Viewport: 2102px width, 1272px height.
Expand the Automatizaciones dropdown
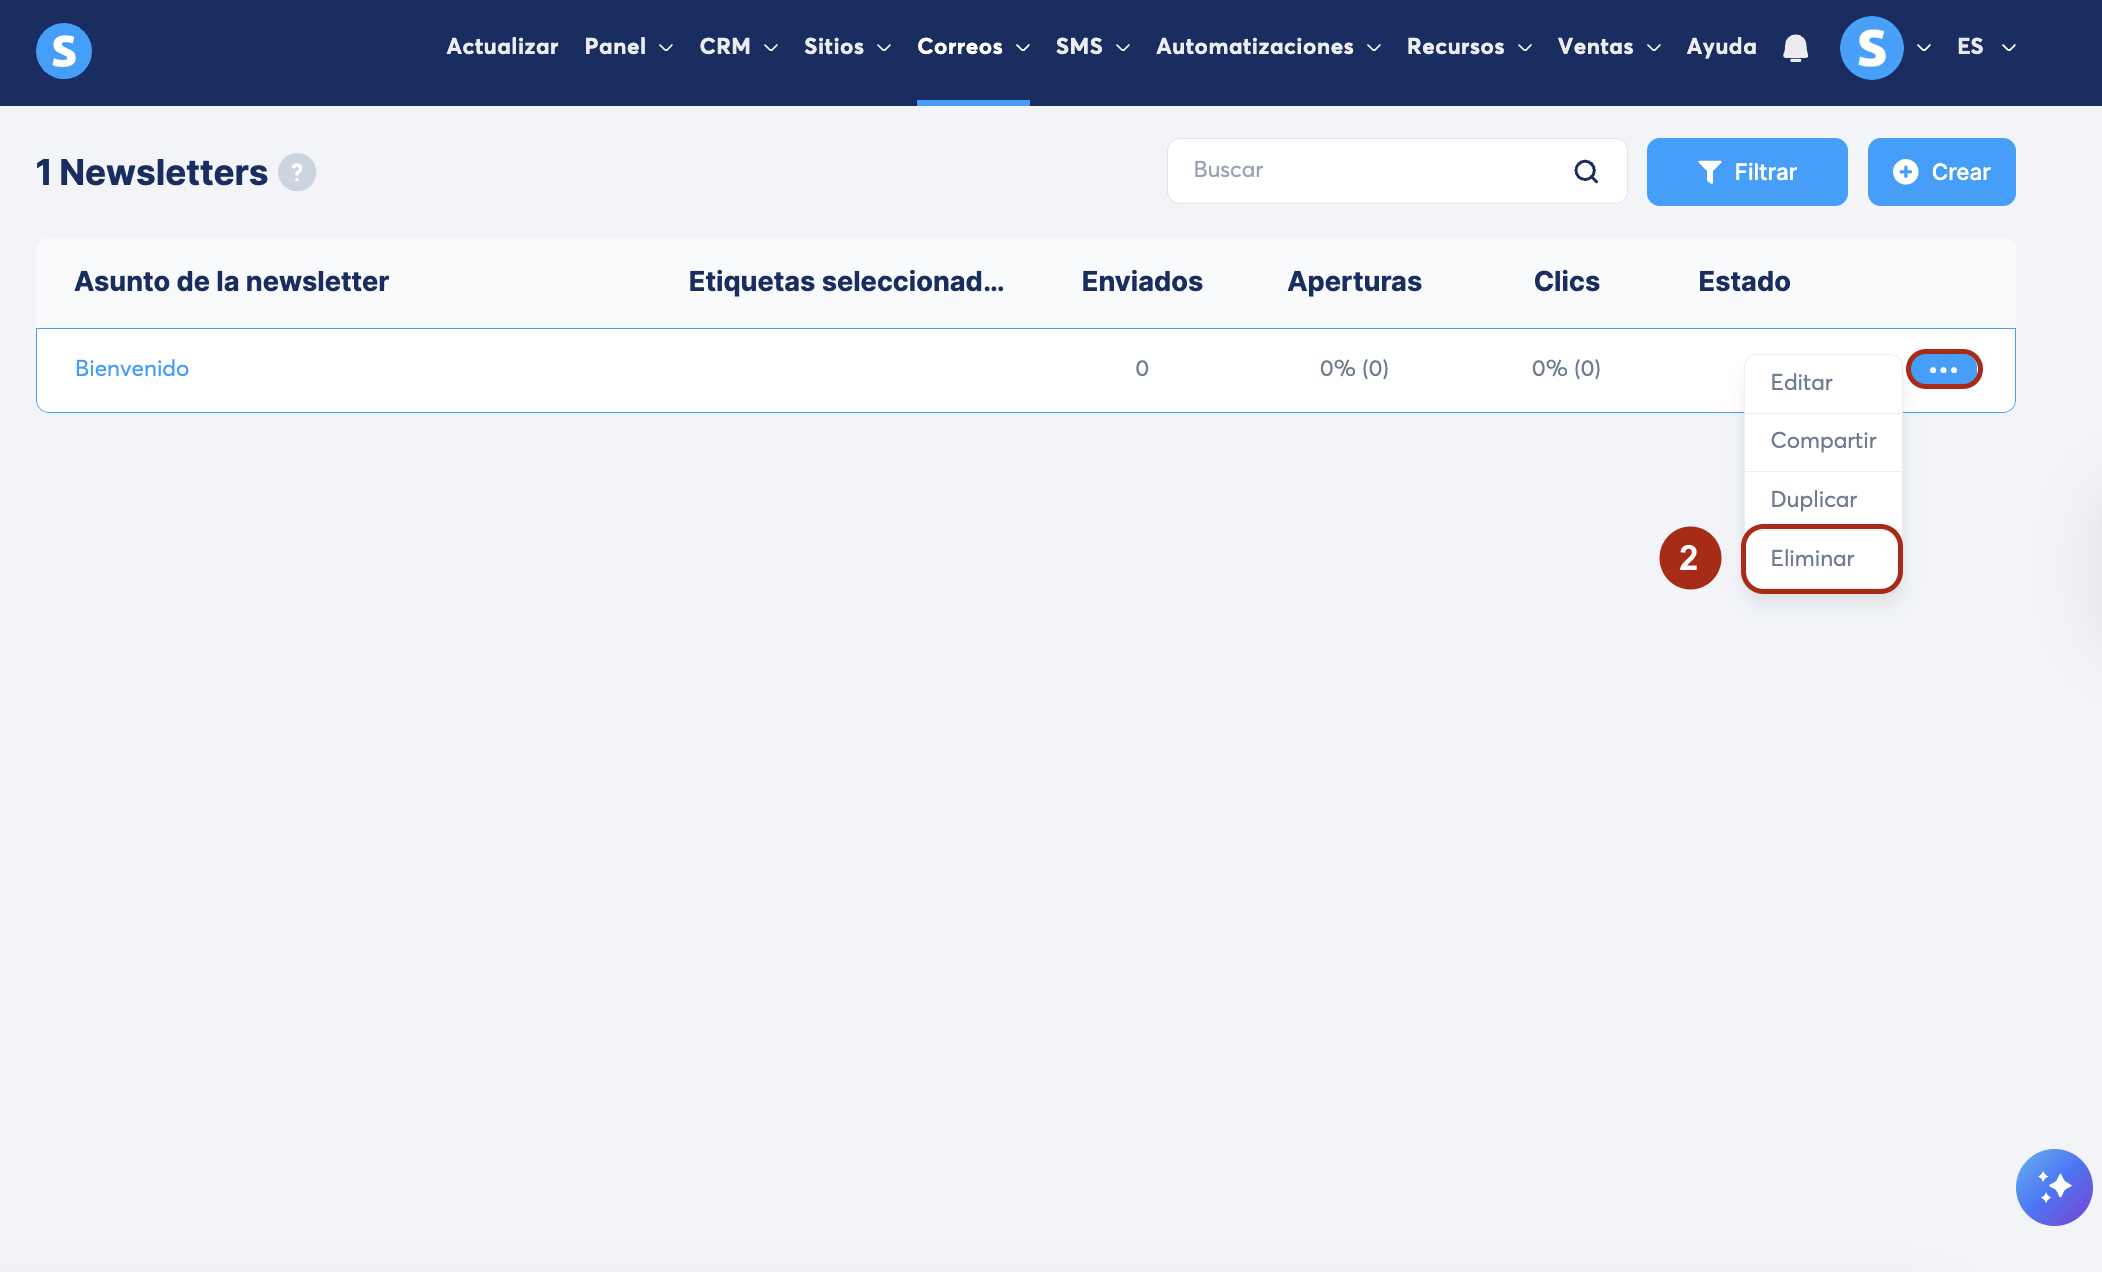1267,47
